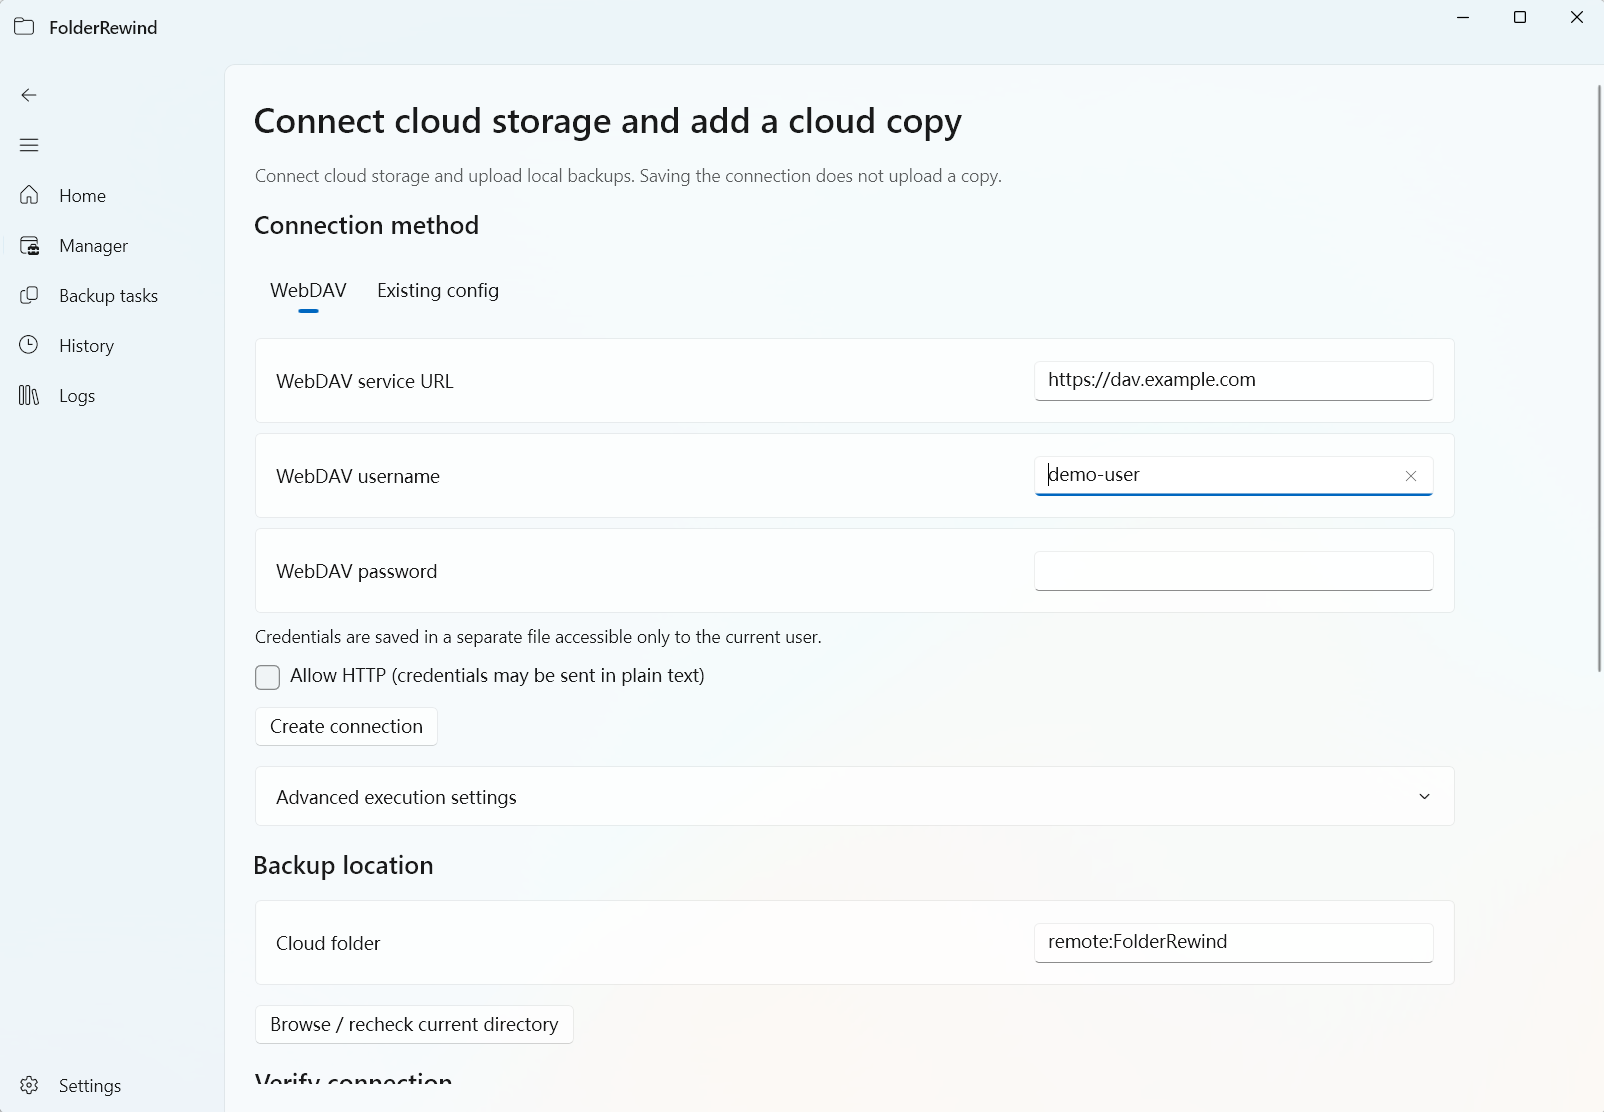
Task: Enable Allow HTTP checkbox
Action: 267,677
